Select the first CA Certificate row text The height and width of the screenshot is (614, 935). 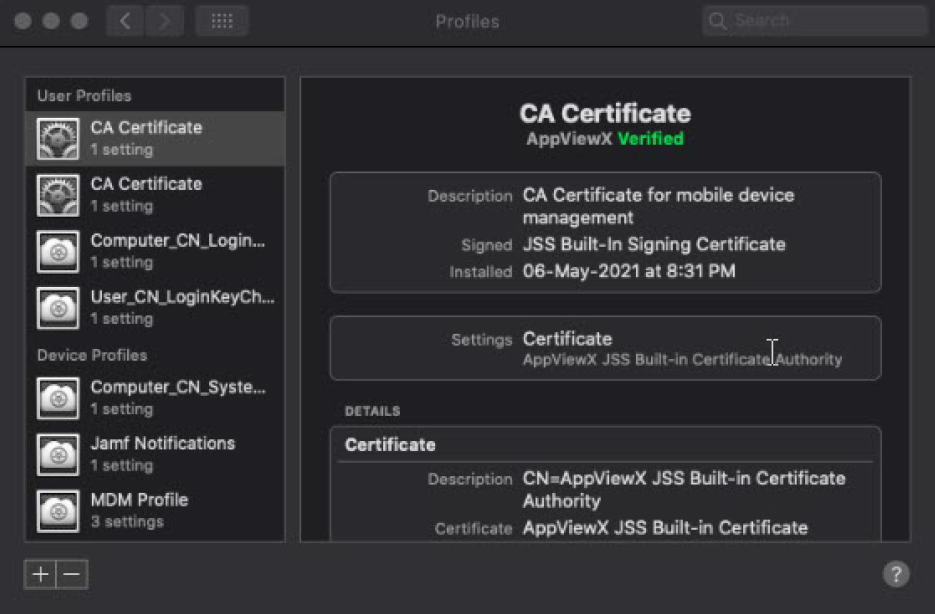pyautogui.click(x=146, y=128)
